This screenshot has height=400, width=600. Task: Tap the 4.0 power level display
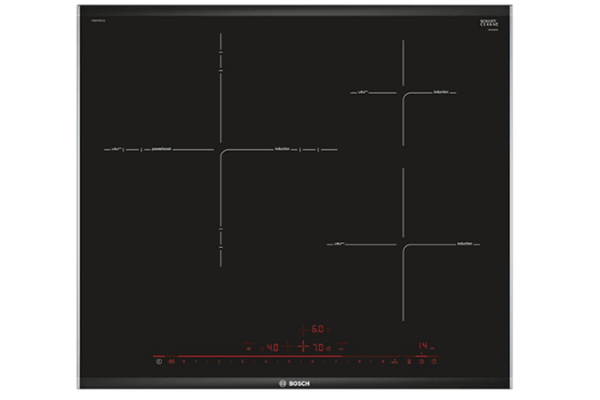(x=272, y=348)
